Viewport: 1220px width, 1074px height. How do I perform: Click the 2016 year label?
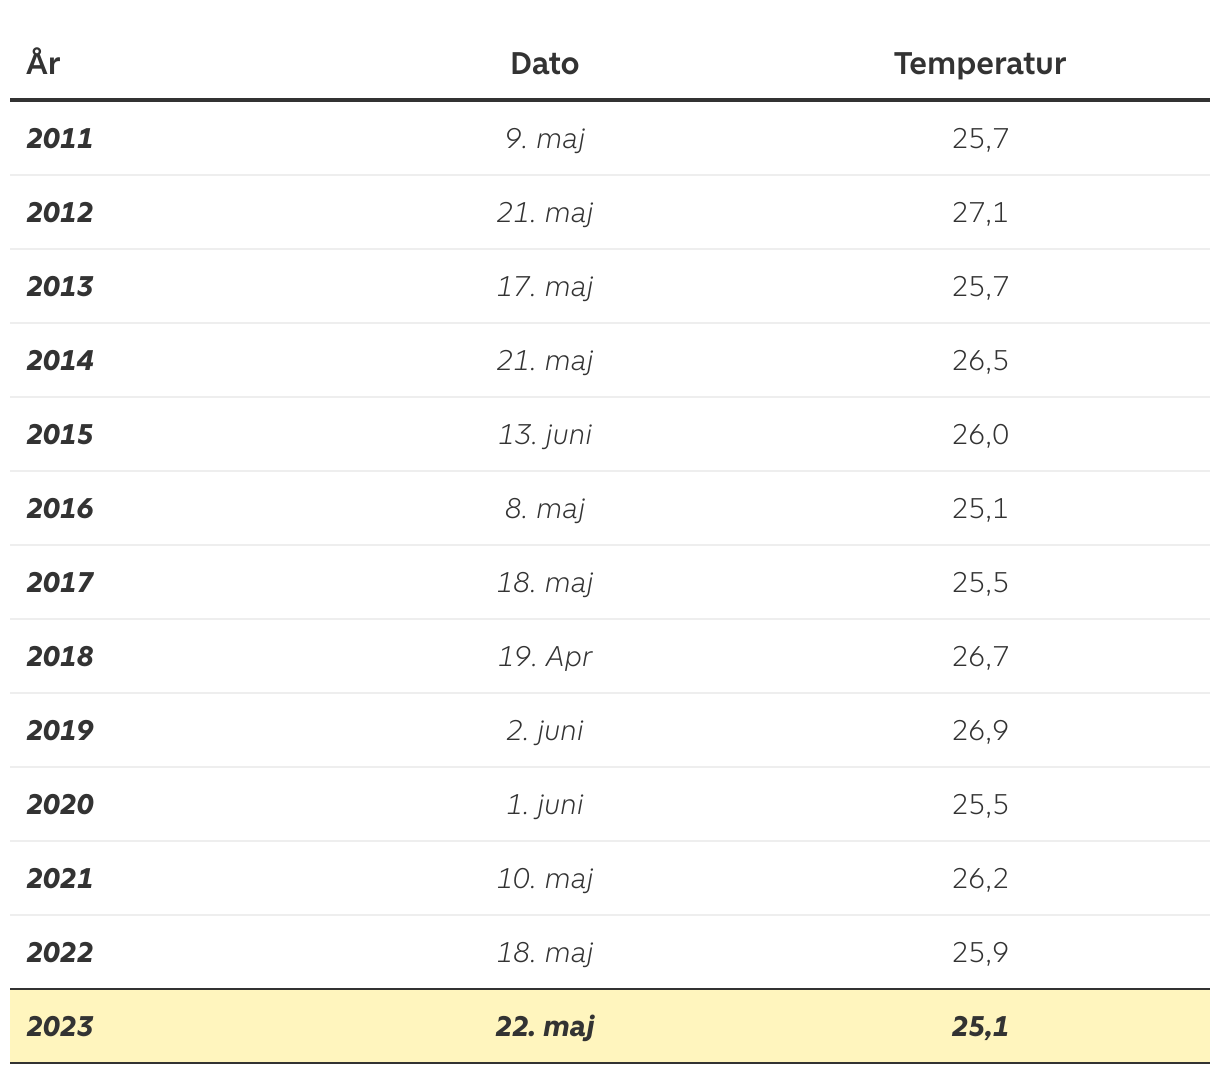click(x=60, y=508)
